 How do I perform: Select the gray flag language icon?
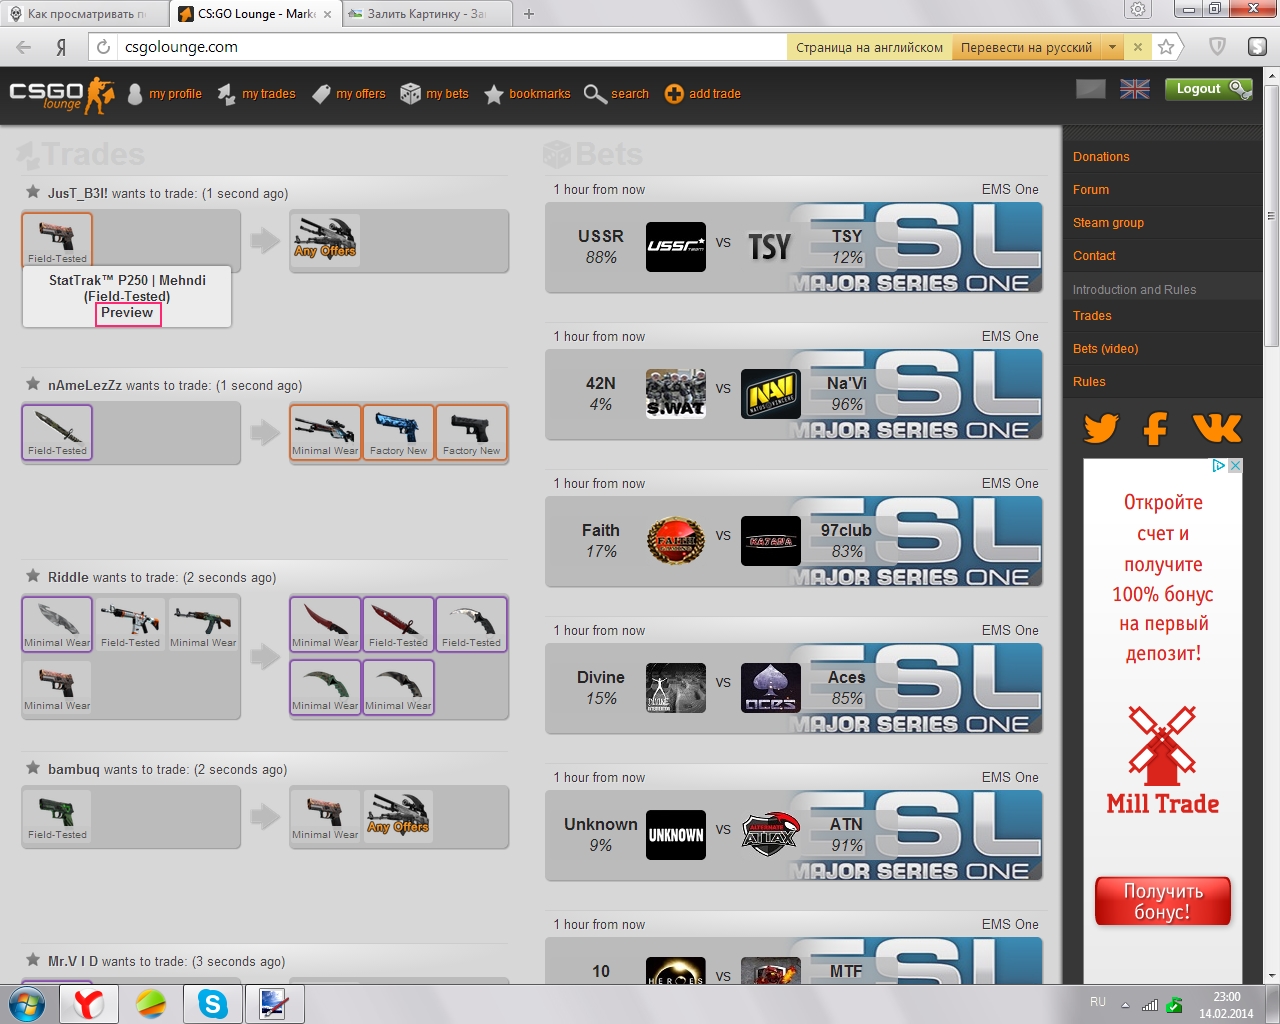[1091, 89]
